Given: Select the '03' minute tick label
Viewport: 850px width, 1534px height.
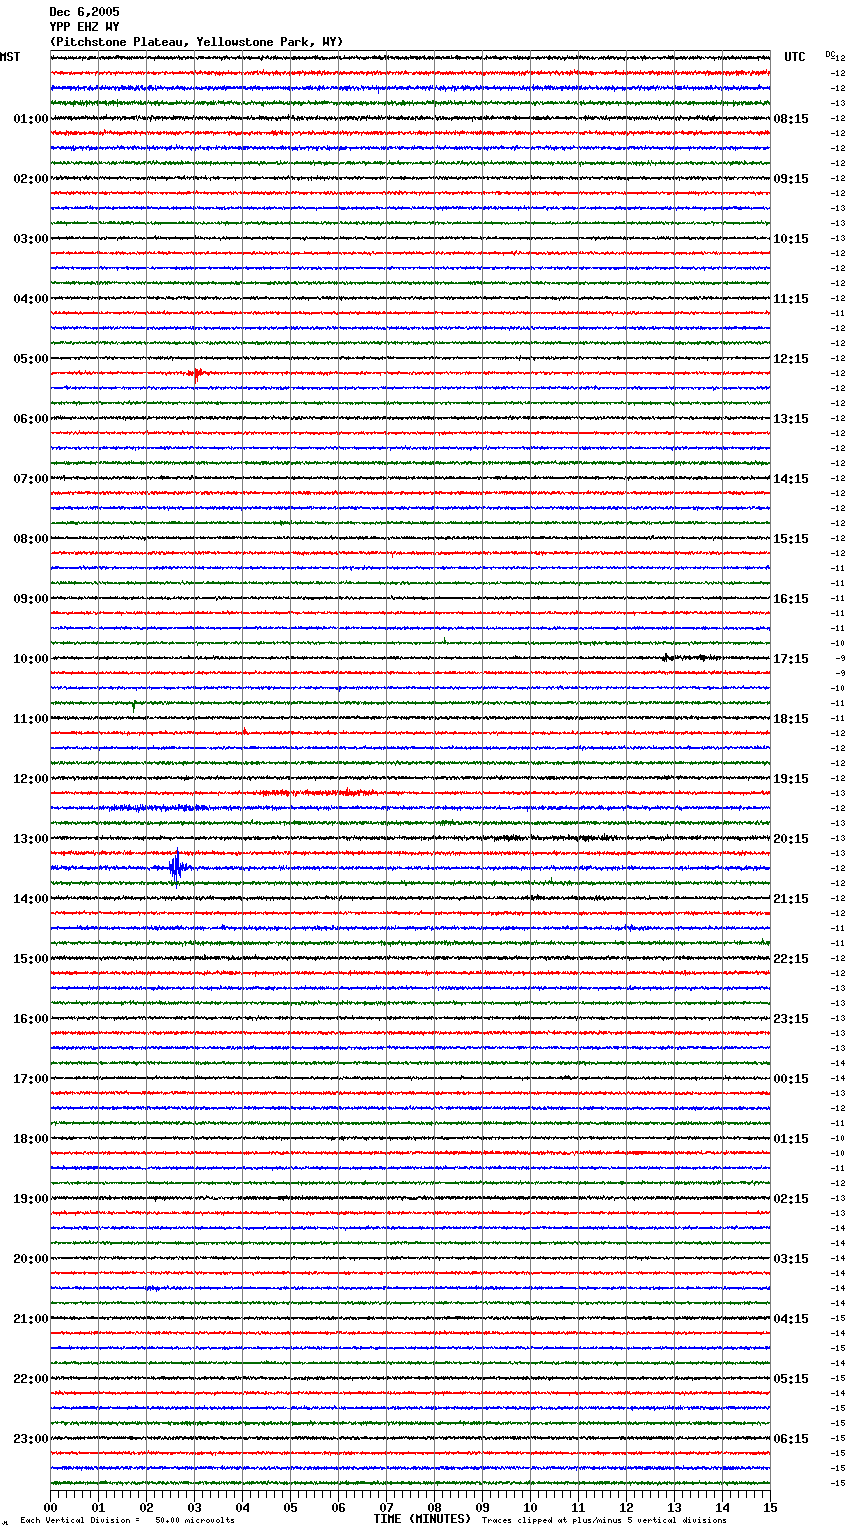Looking at the screenshot, I should point(195,1507).
